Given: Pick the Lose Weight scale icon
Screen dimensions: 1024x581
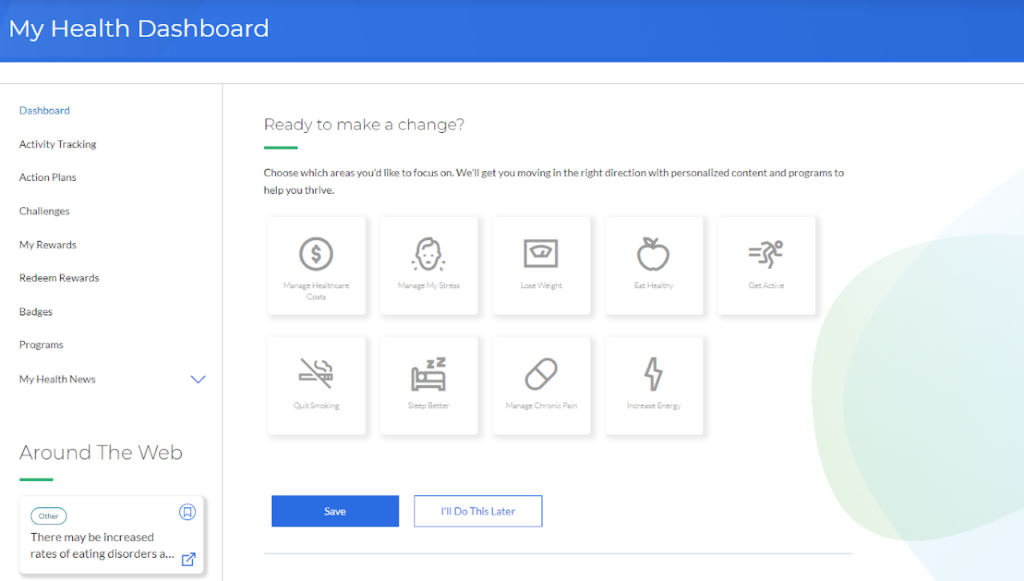Looking at the screenshot, I should point(541,253).
